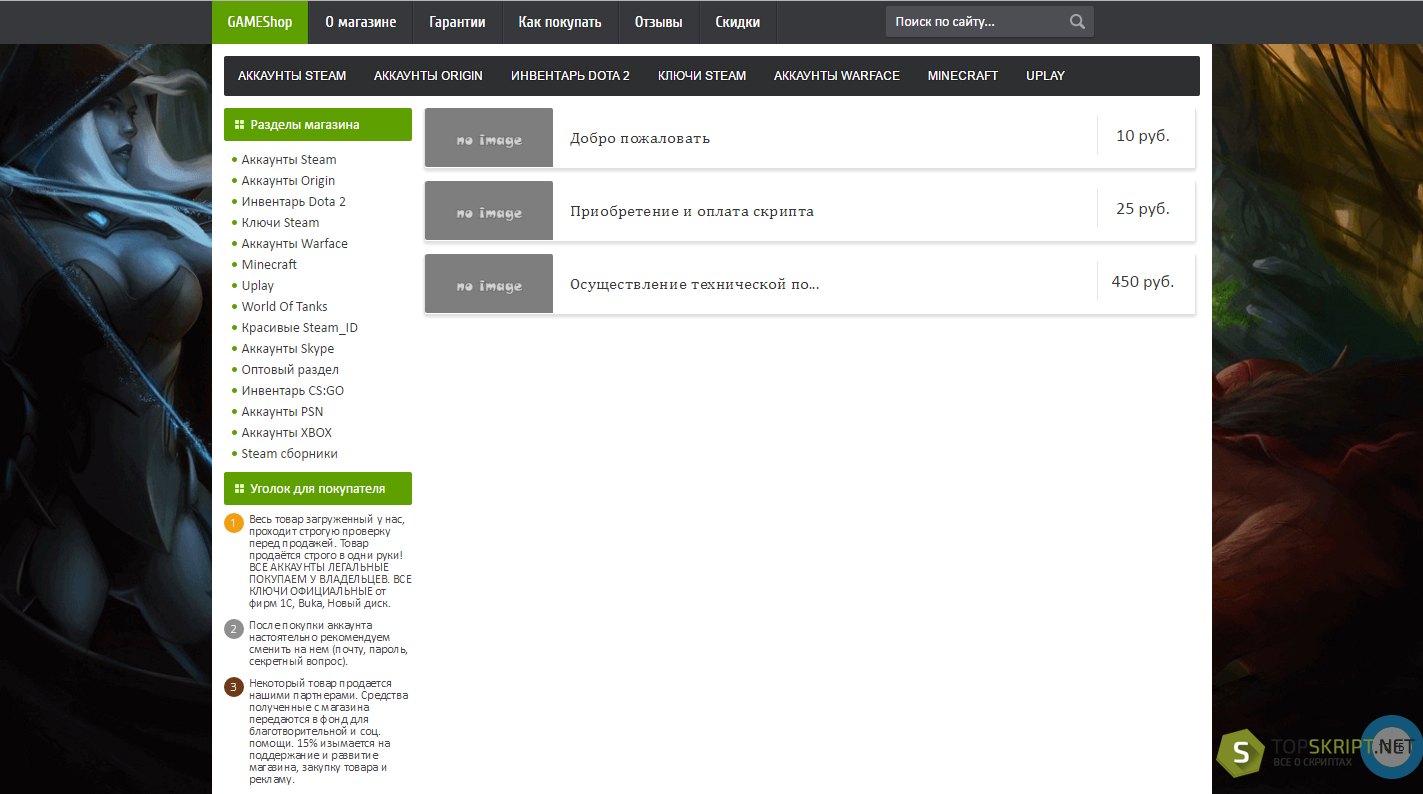
Task: Click the search magnifier icon
Action: (1077, 22)
